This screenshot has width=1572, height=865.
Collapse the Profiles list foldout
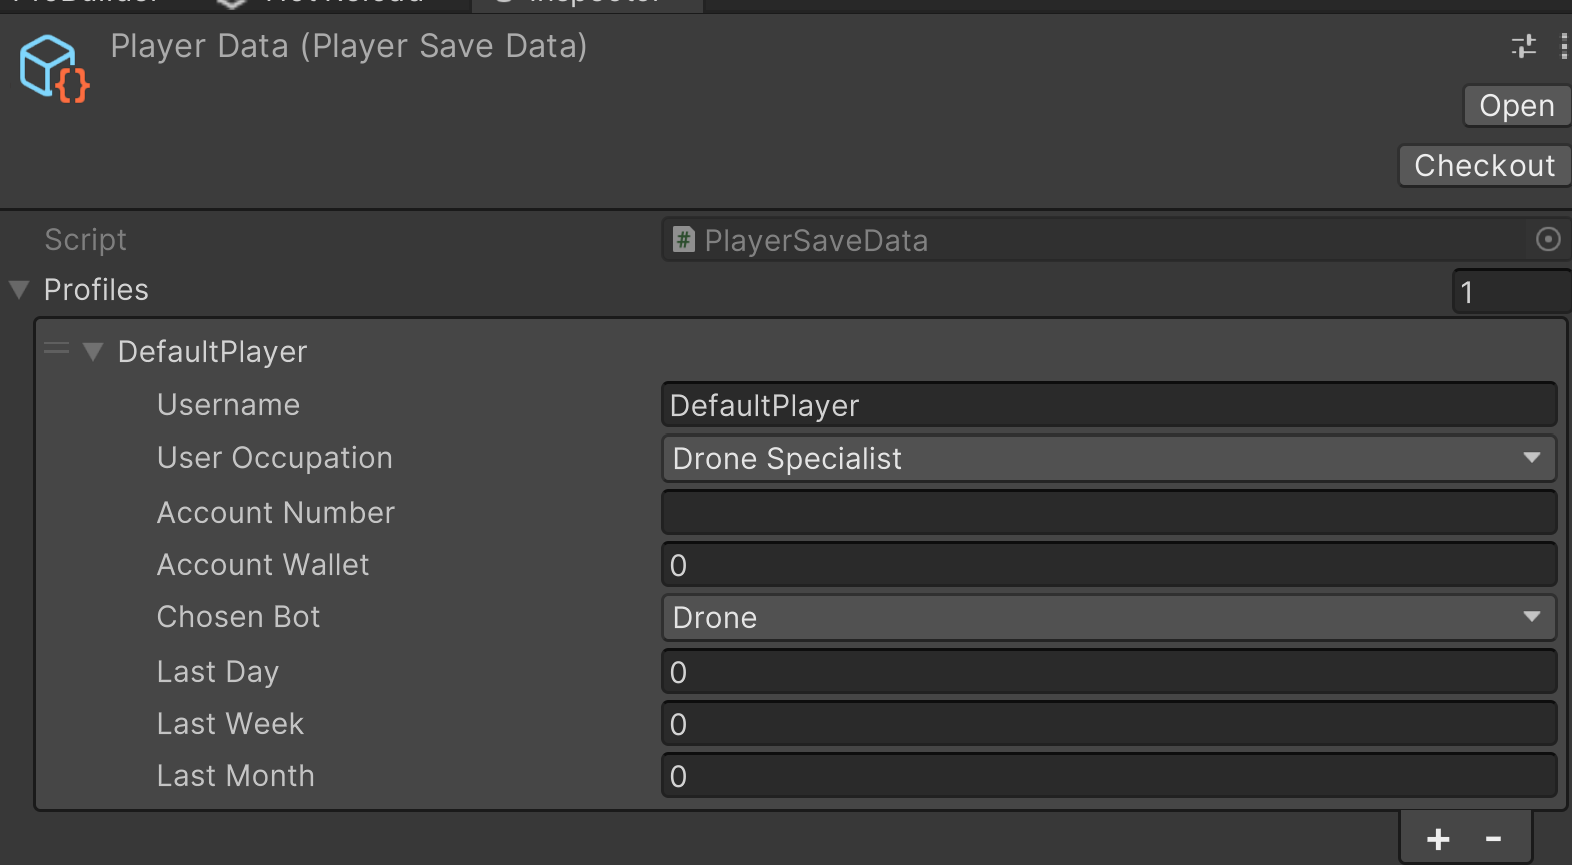(19, 290)
